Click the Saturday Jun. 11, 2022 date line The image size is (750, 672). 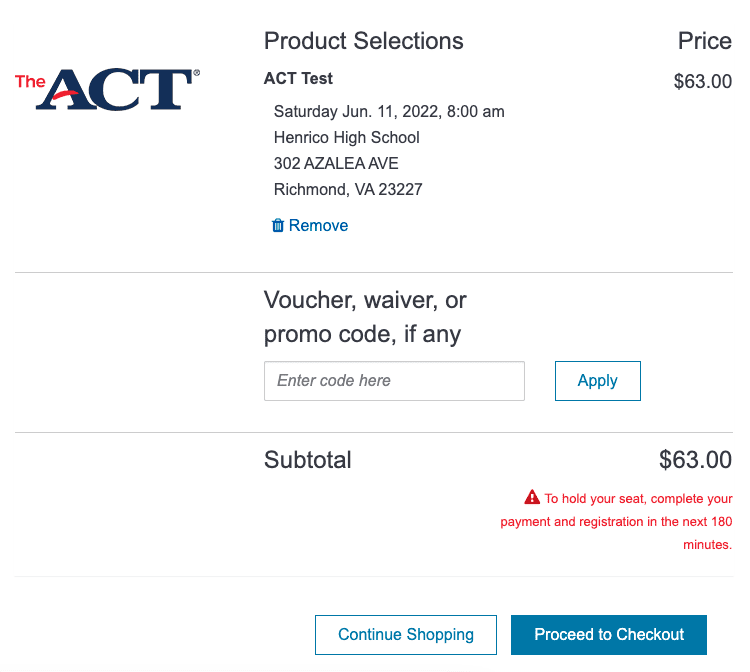[x=389, y=111]
